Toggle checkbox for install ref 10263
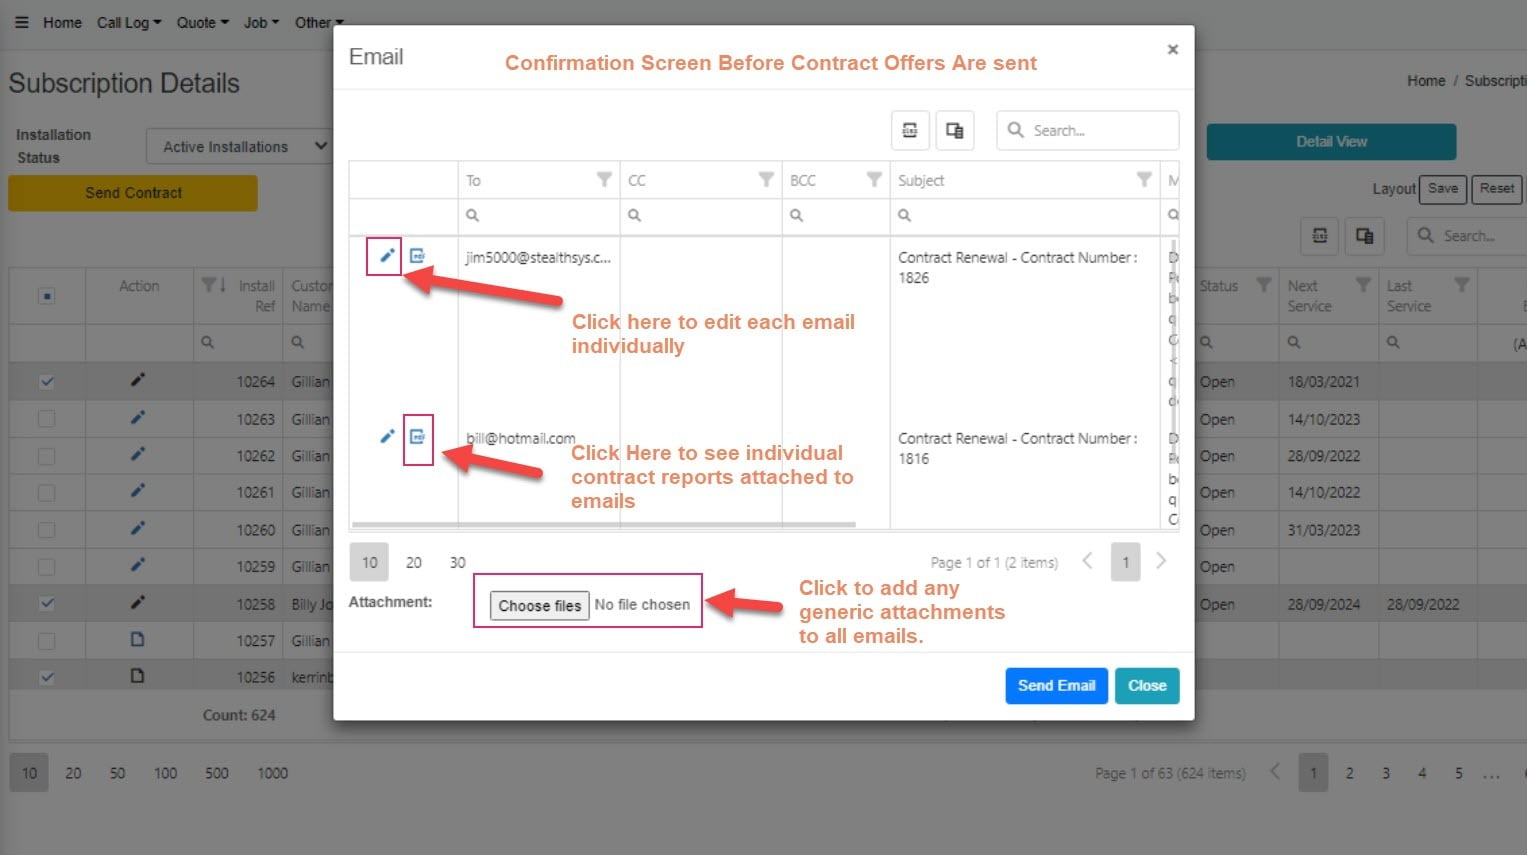1527x855 pixels. coord(47,419)
